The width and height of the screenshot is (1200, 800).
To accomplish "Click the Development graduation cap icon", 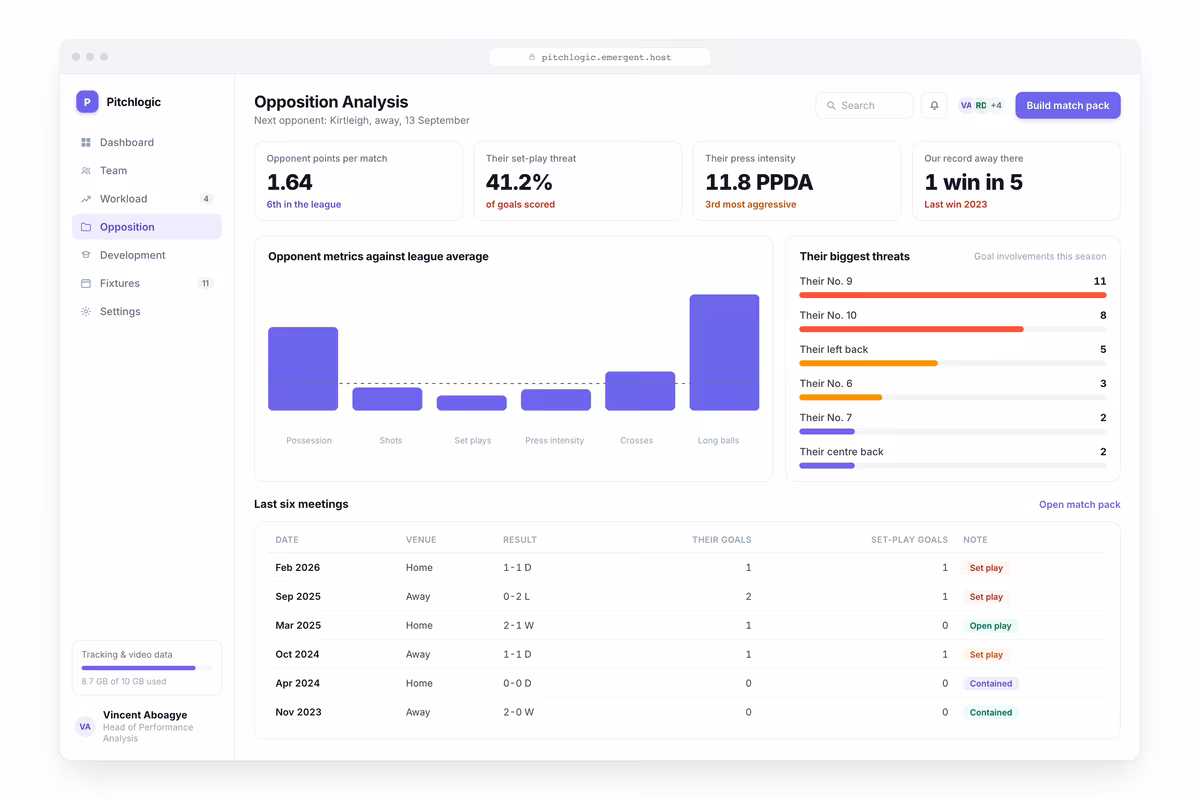I will coord(86,255).
